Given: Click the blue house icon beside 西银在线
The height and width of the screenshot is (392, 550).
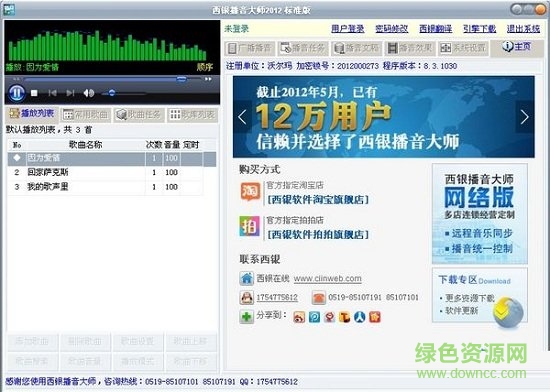Looking at the screenshot, I should (x=247, y=278).
